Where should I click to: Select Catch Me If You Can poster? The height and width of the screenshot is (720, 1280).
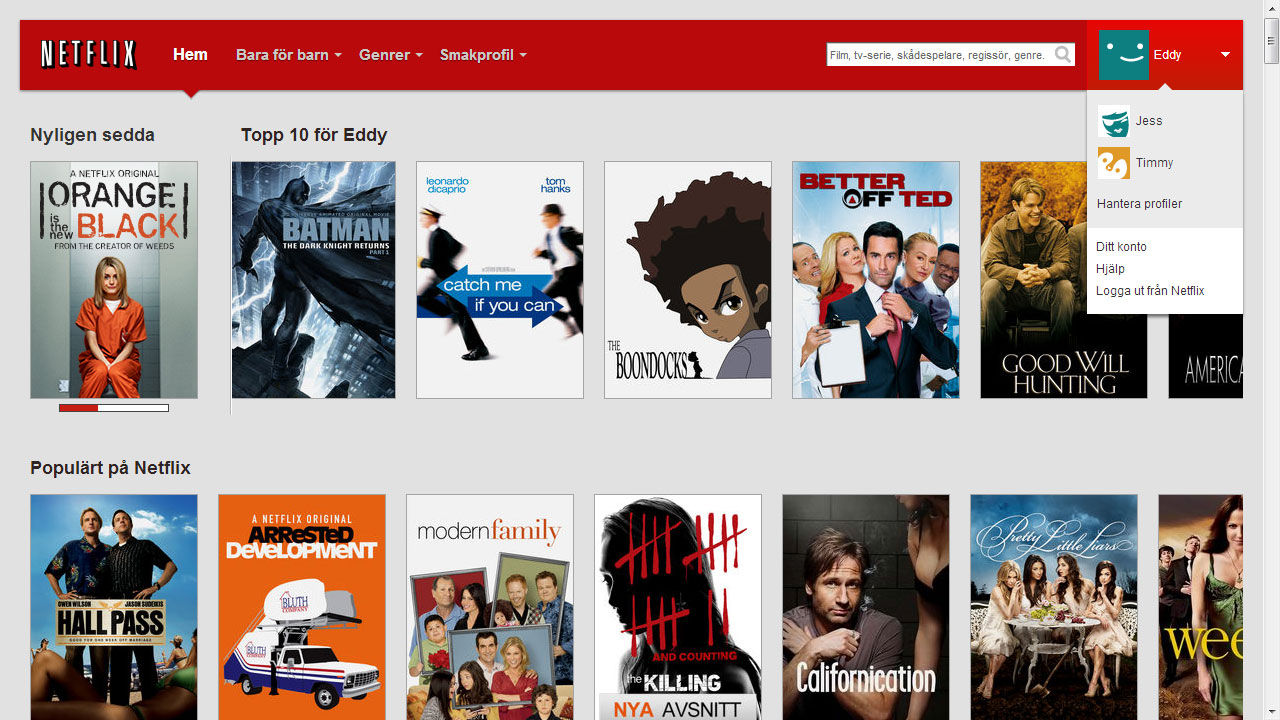pyautogui.click(x=499, y=280)
